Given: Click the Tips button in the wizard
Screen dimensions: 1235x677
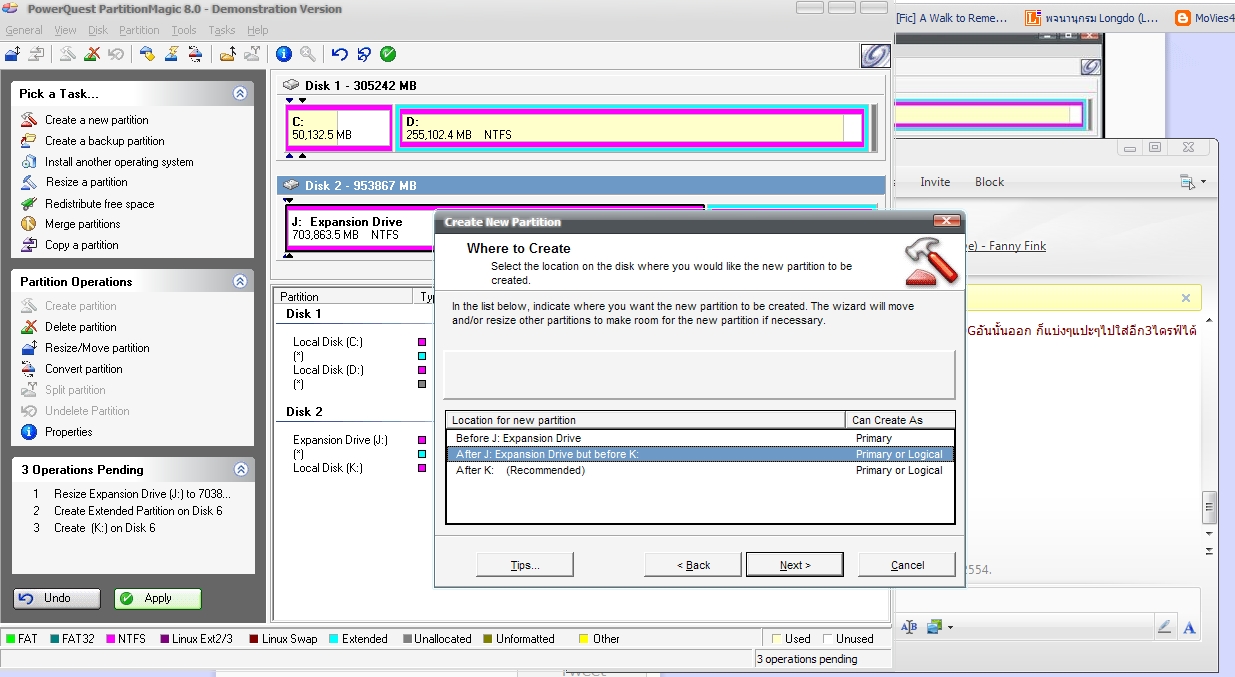Looking at the screenshot, I should [x=525, y=565].
